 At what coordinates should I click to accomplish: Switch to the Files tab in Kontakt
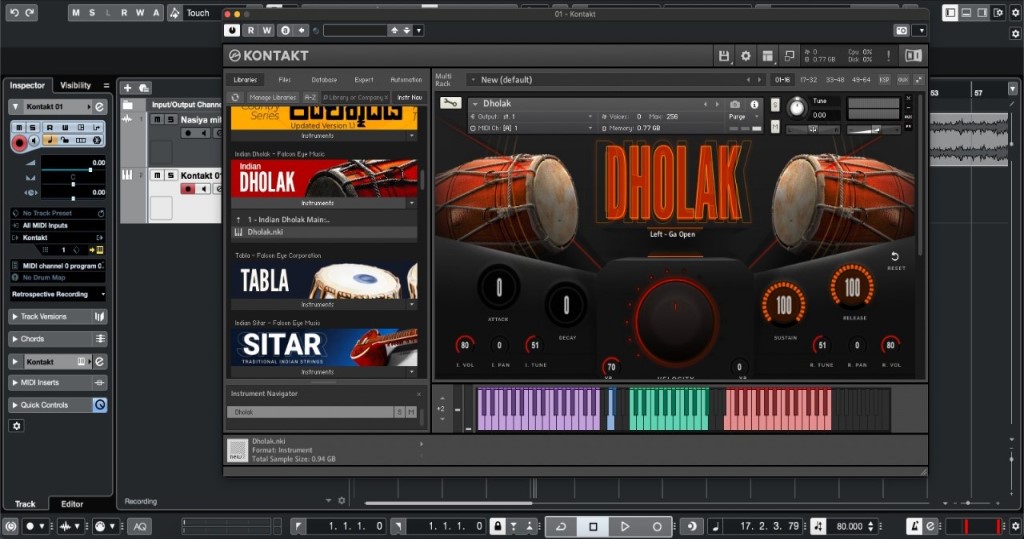(284, 79)
